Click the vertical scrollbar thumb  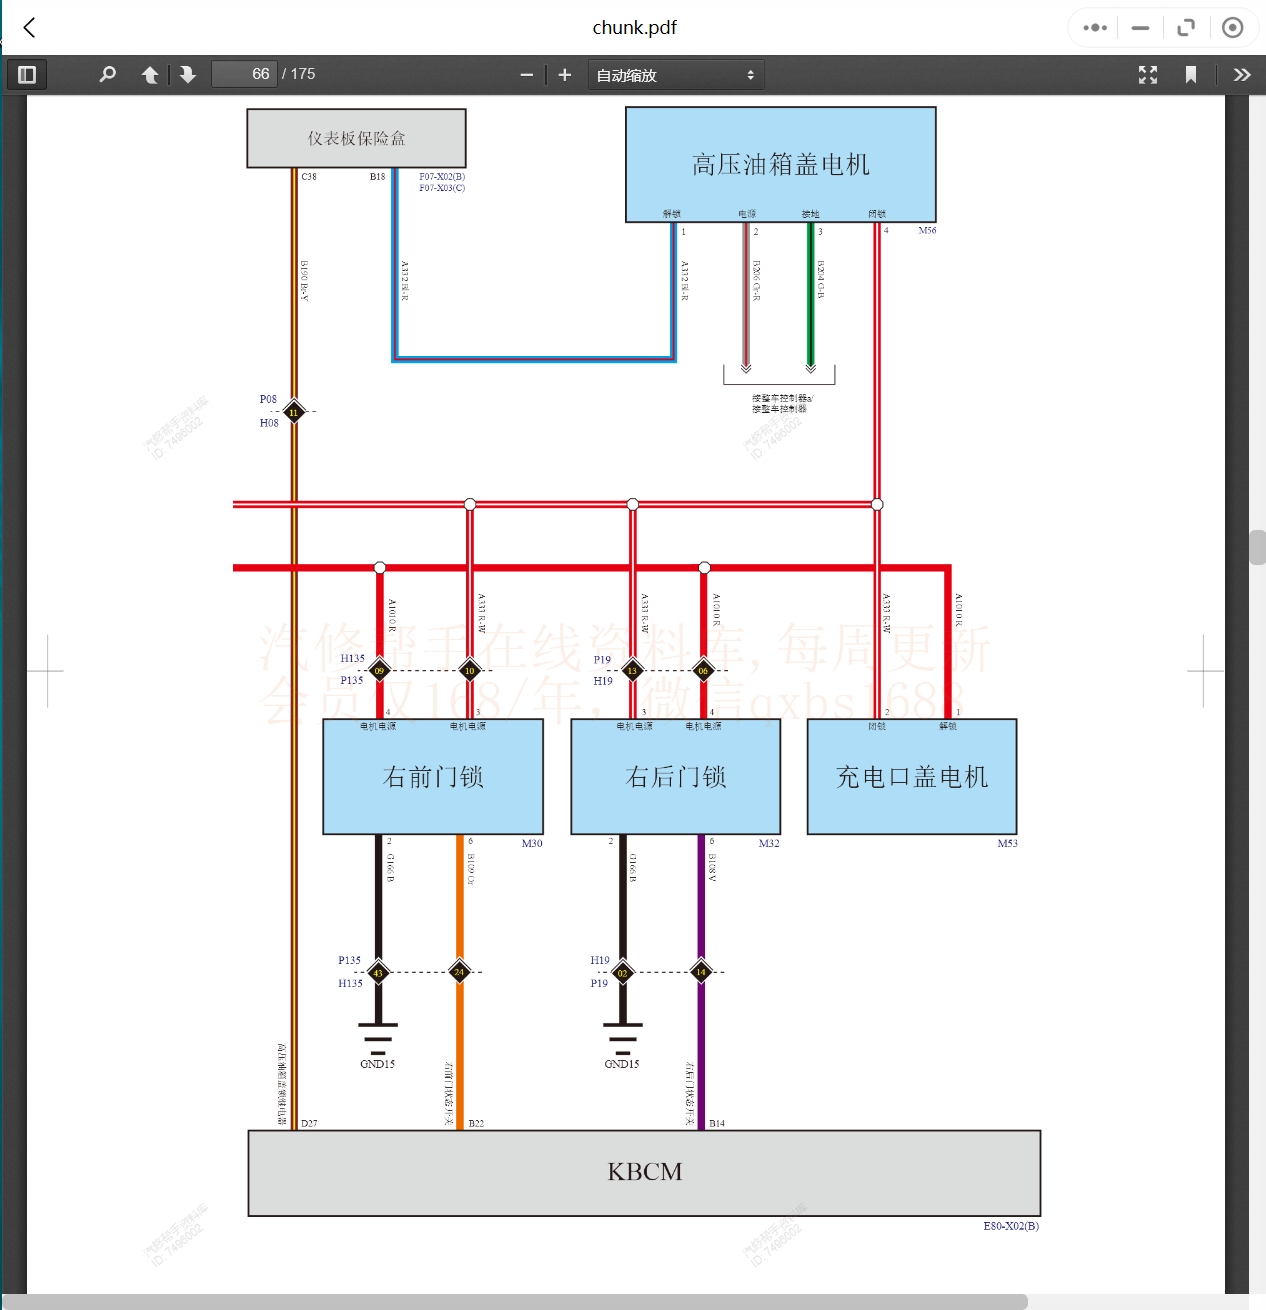(1257, 548)
